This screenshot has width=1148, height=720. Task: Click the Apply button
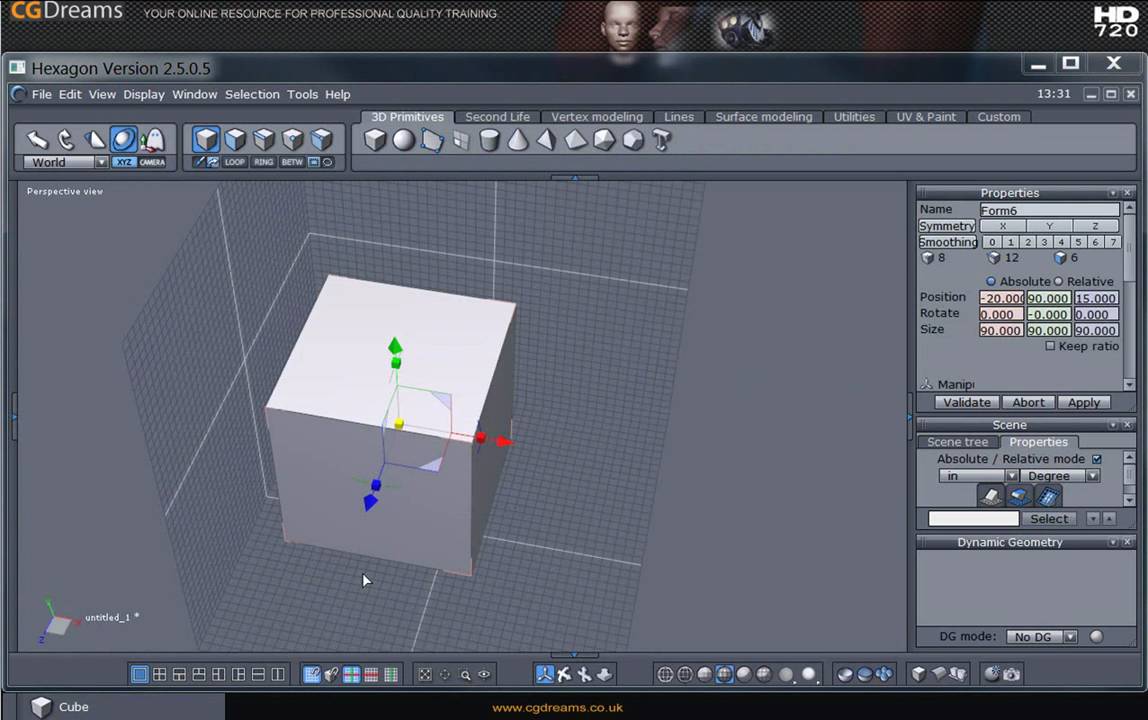[1084, 403]
